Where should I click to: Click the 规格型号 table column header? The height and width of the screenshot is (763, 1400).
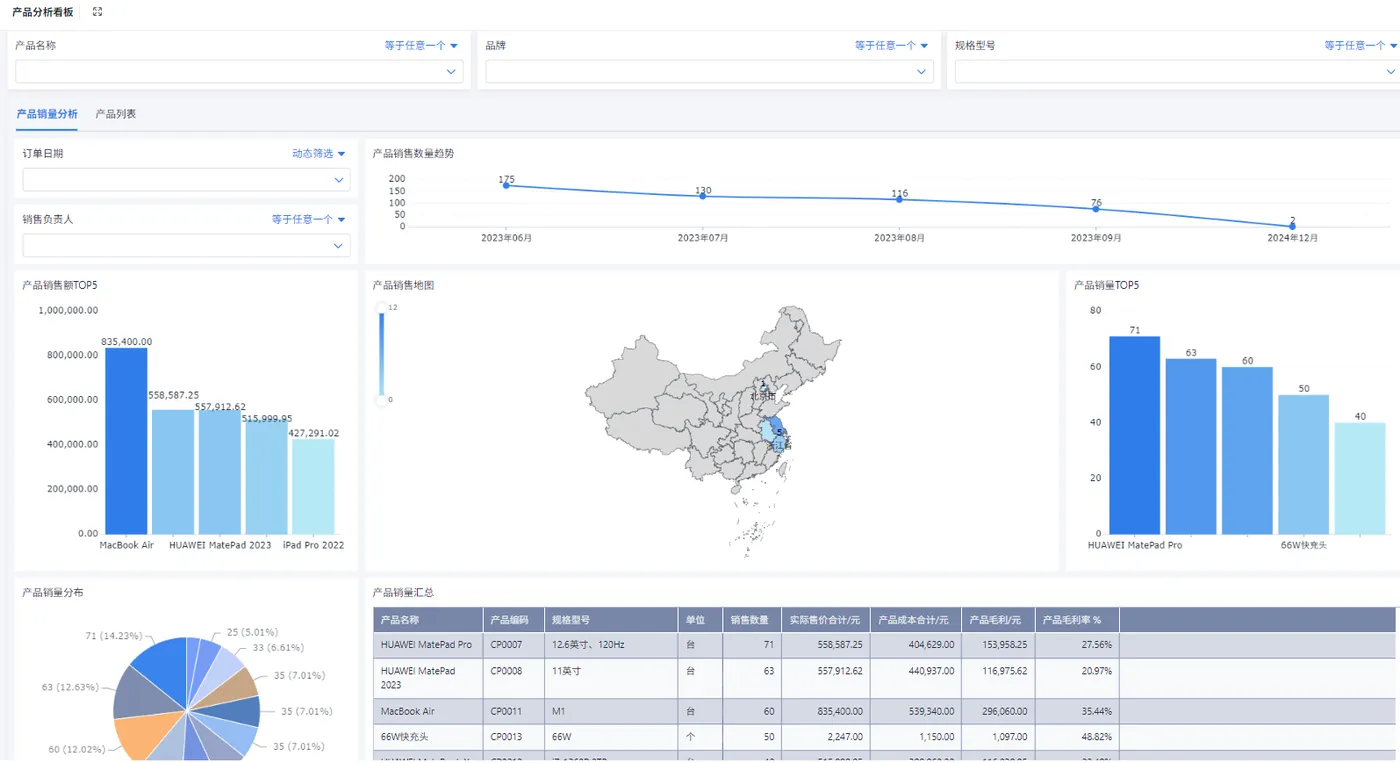tap(611, 619)
